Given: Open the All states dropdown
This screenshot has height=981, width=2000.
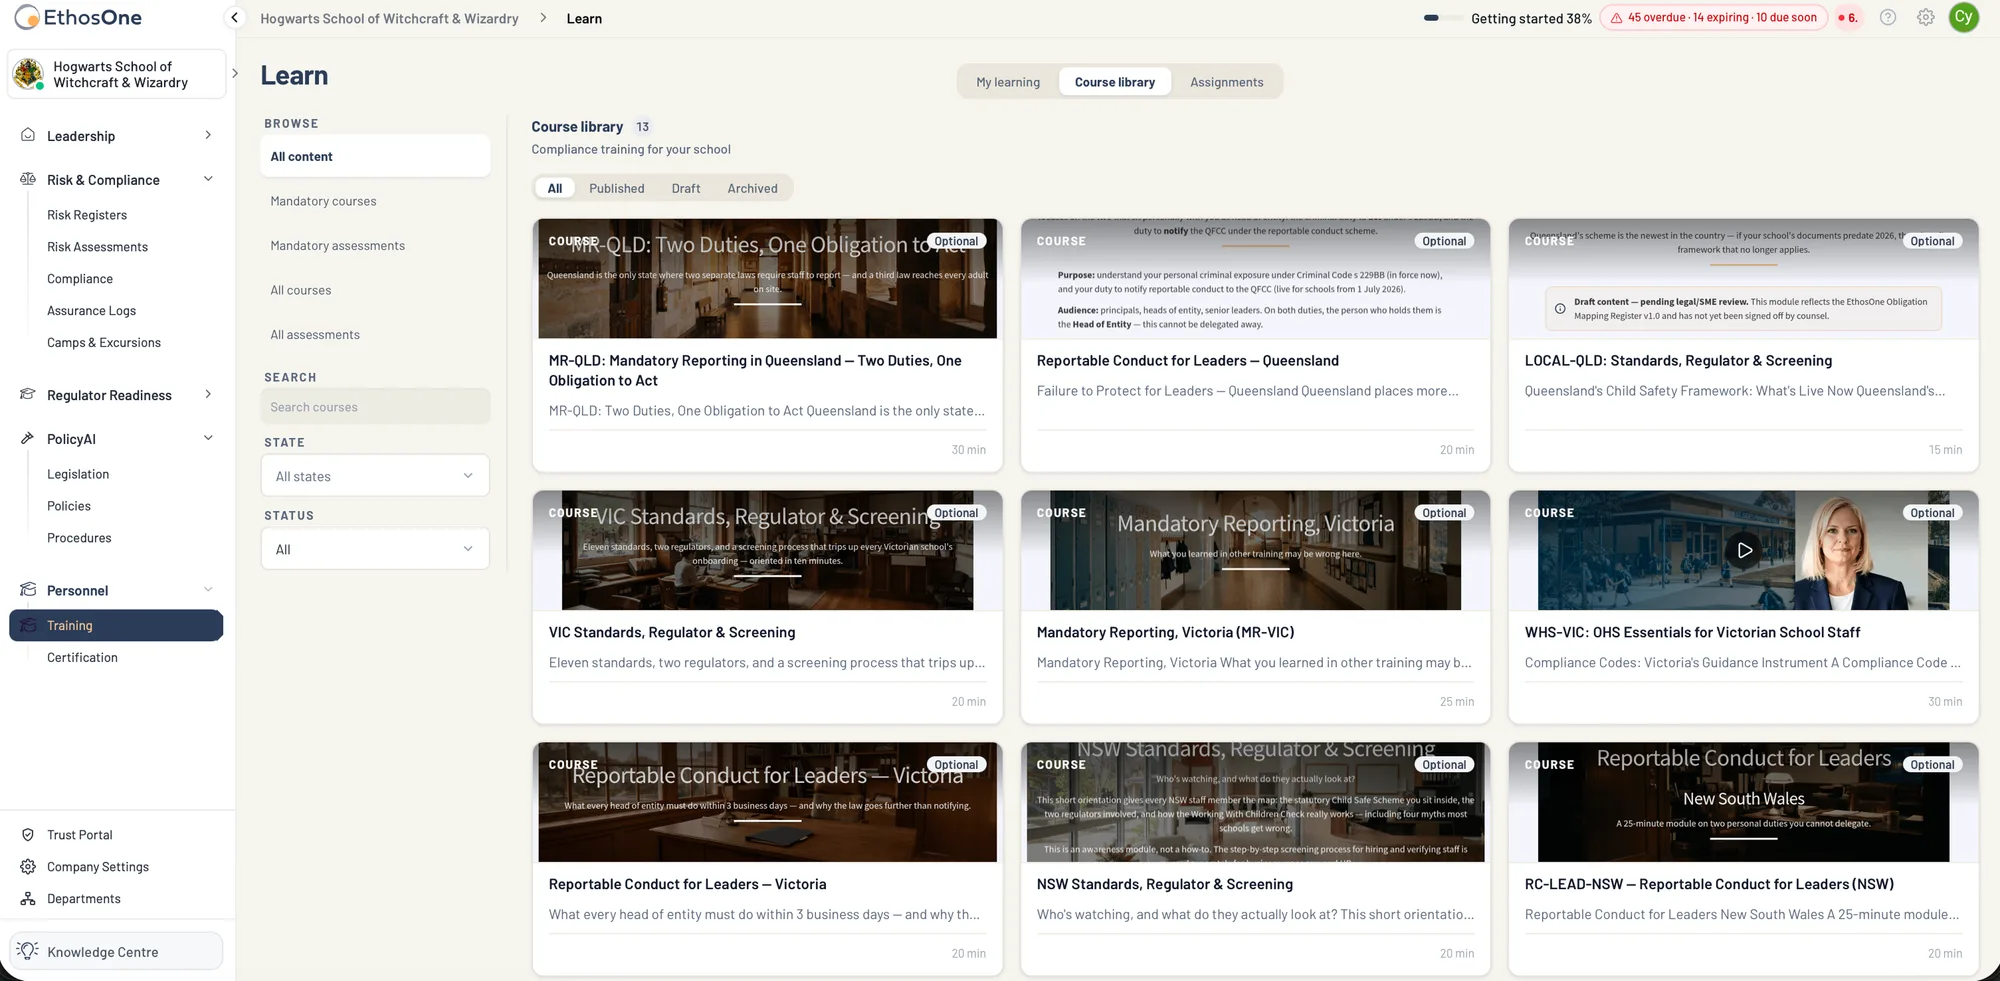Looking at the screenshot, I should [x=375, y=476].
